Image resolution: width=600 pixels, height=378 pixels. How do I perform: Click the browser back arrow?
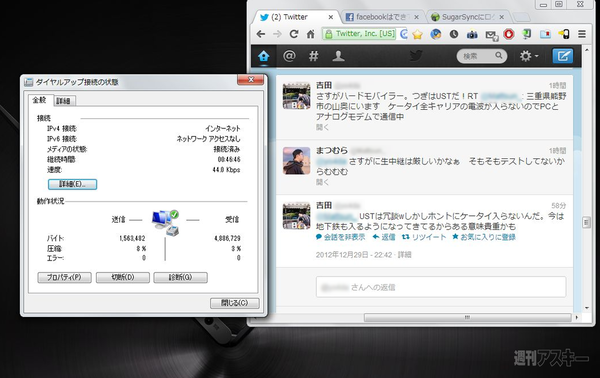(x=261, y=34)
